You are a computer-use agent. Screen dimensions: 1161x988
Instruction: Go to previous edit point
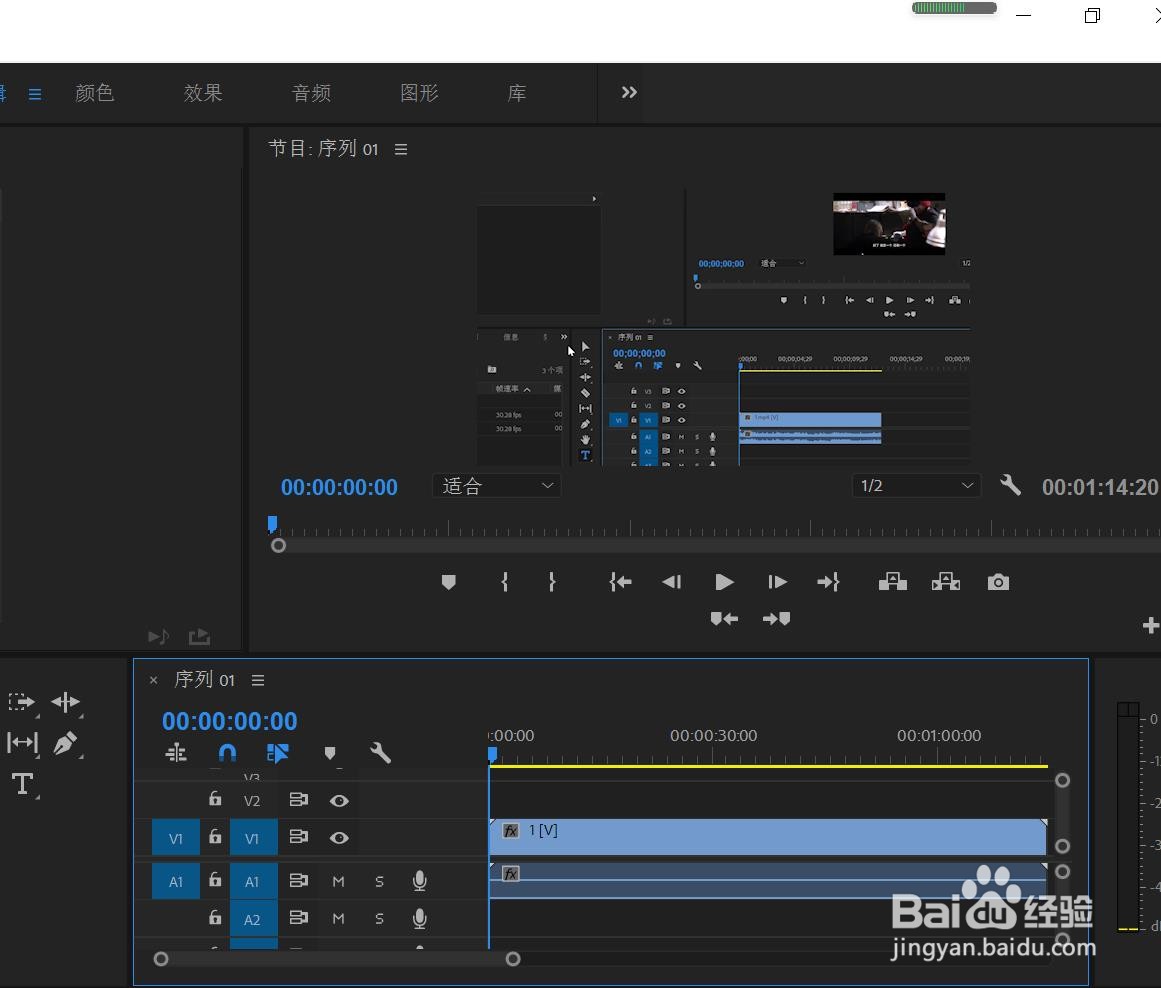(x=724, y=618)
